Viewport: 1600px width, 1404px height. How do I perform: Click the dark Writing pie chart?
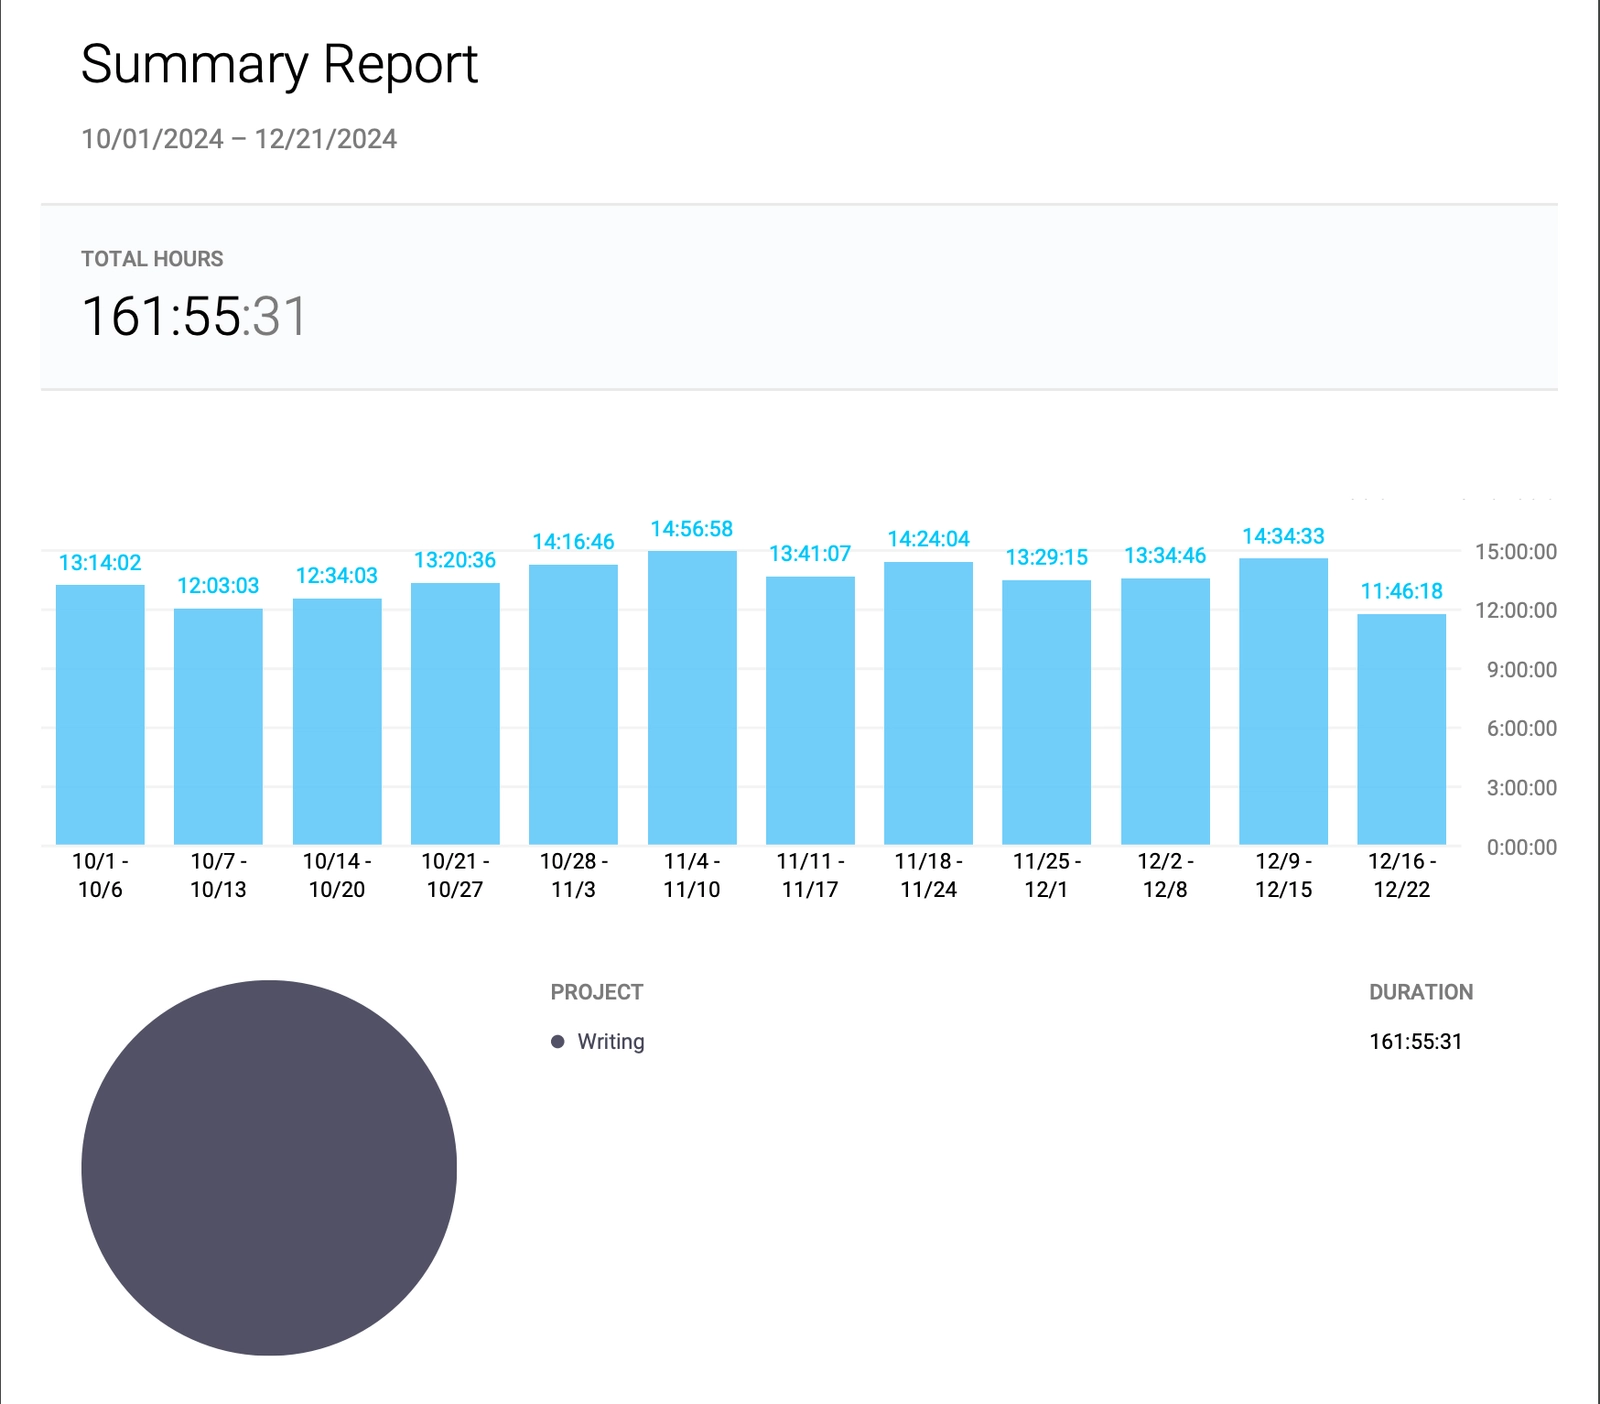(x=269, y=1167)
